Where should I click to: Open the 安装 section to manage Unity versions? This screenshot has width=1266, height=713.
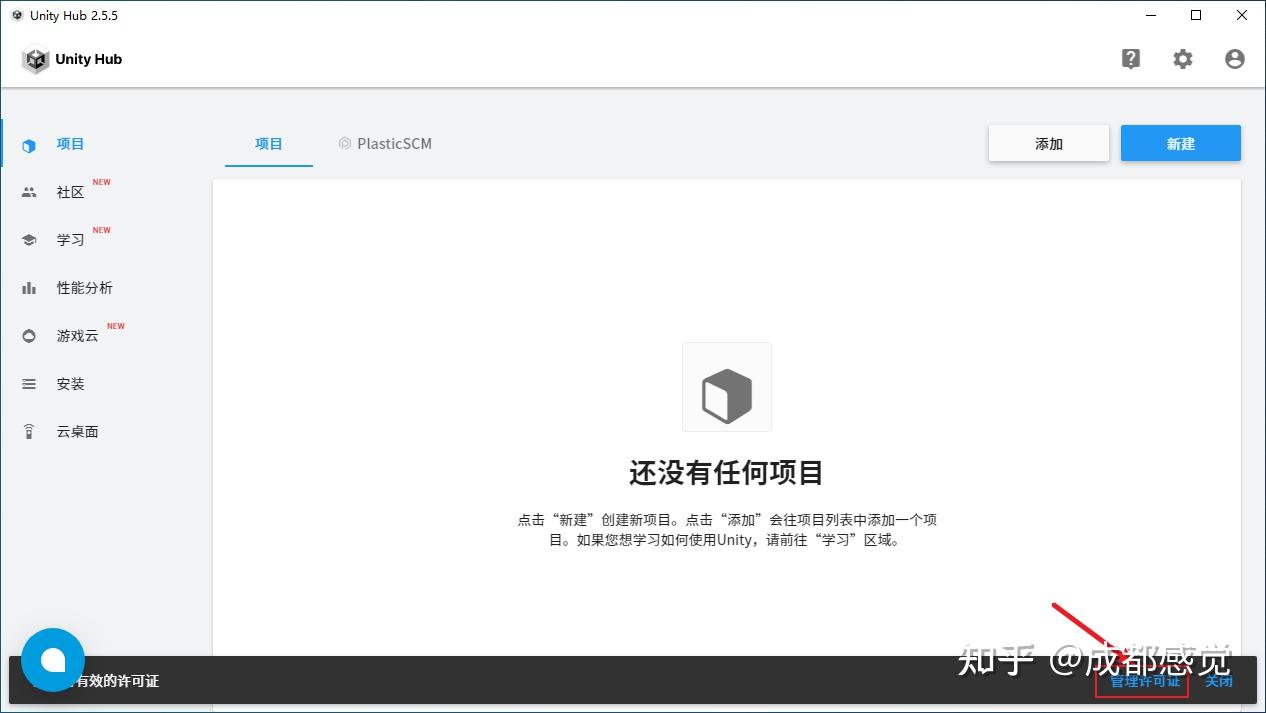coord(70,383)
